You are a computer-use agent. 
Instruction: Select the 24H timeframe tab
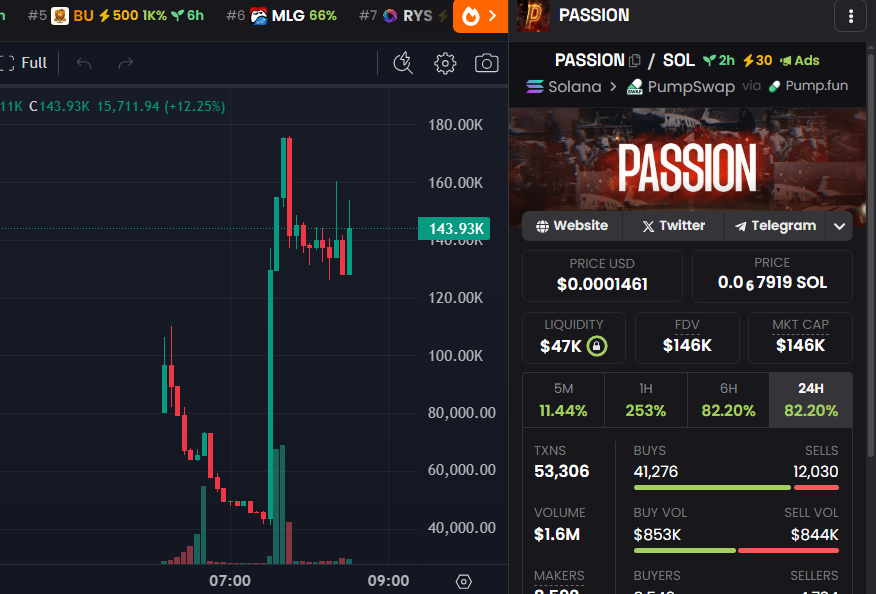pos(811,400)
